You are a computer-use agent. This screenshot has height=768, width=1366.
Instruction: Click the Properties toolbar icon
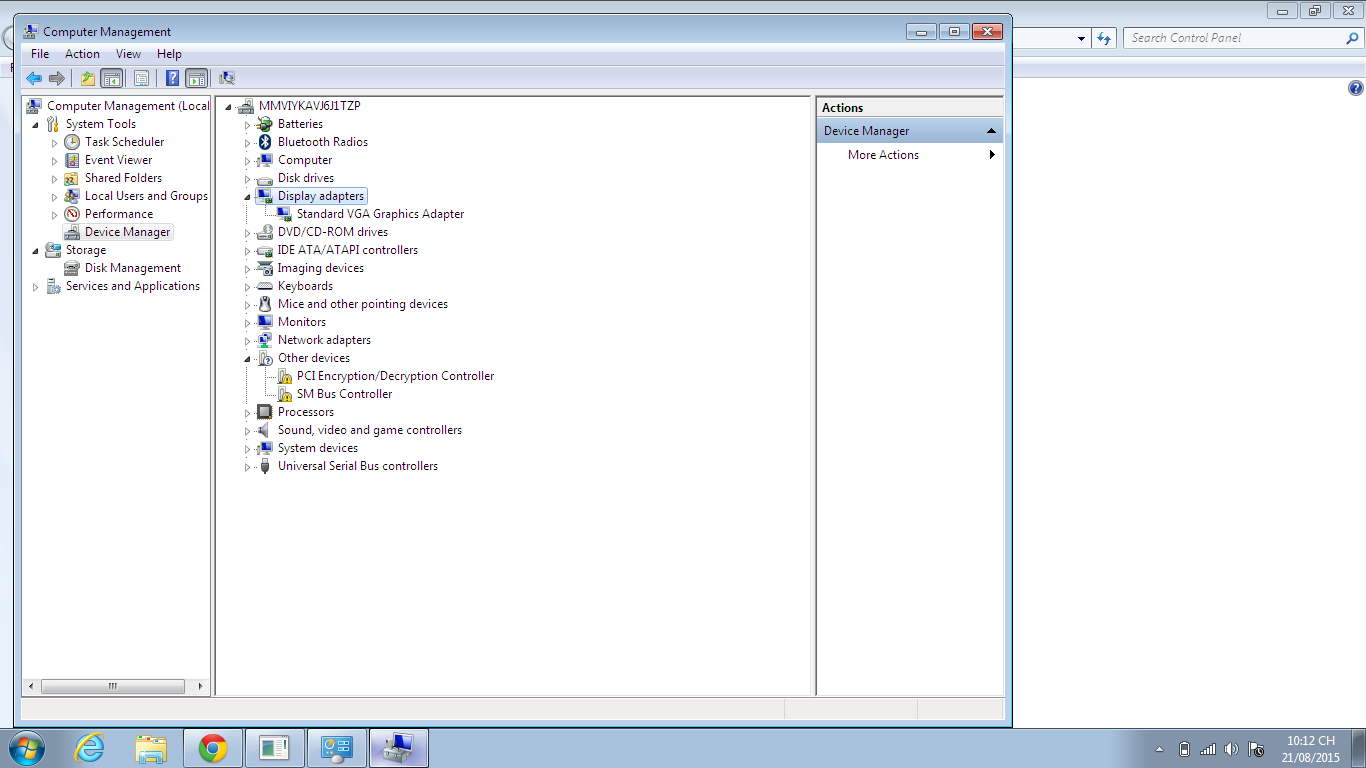tap(141, 78)
